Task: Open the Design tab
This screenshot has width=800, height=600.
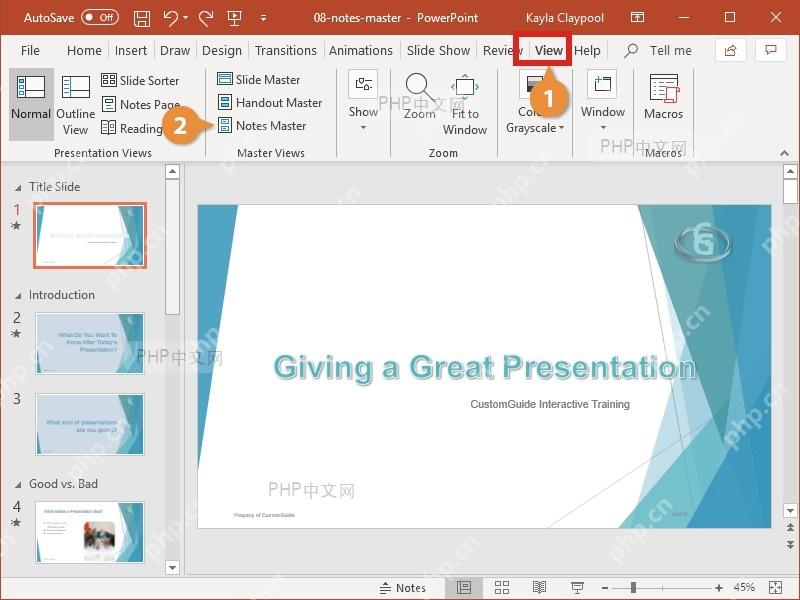Action: point(221,51)
